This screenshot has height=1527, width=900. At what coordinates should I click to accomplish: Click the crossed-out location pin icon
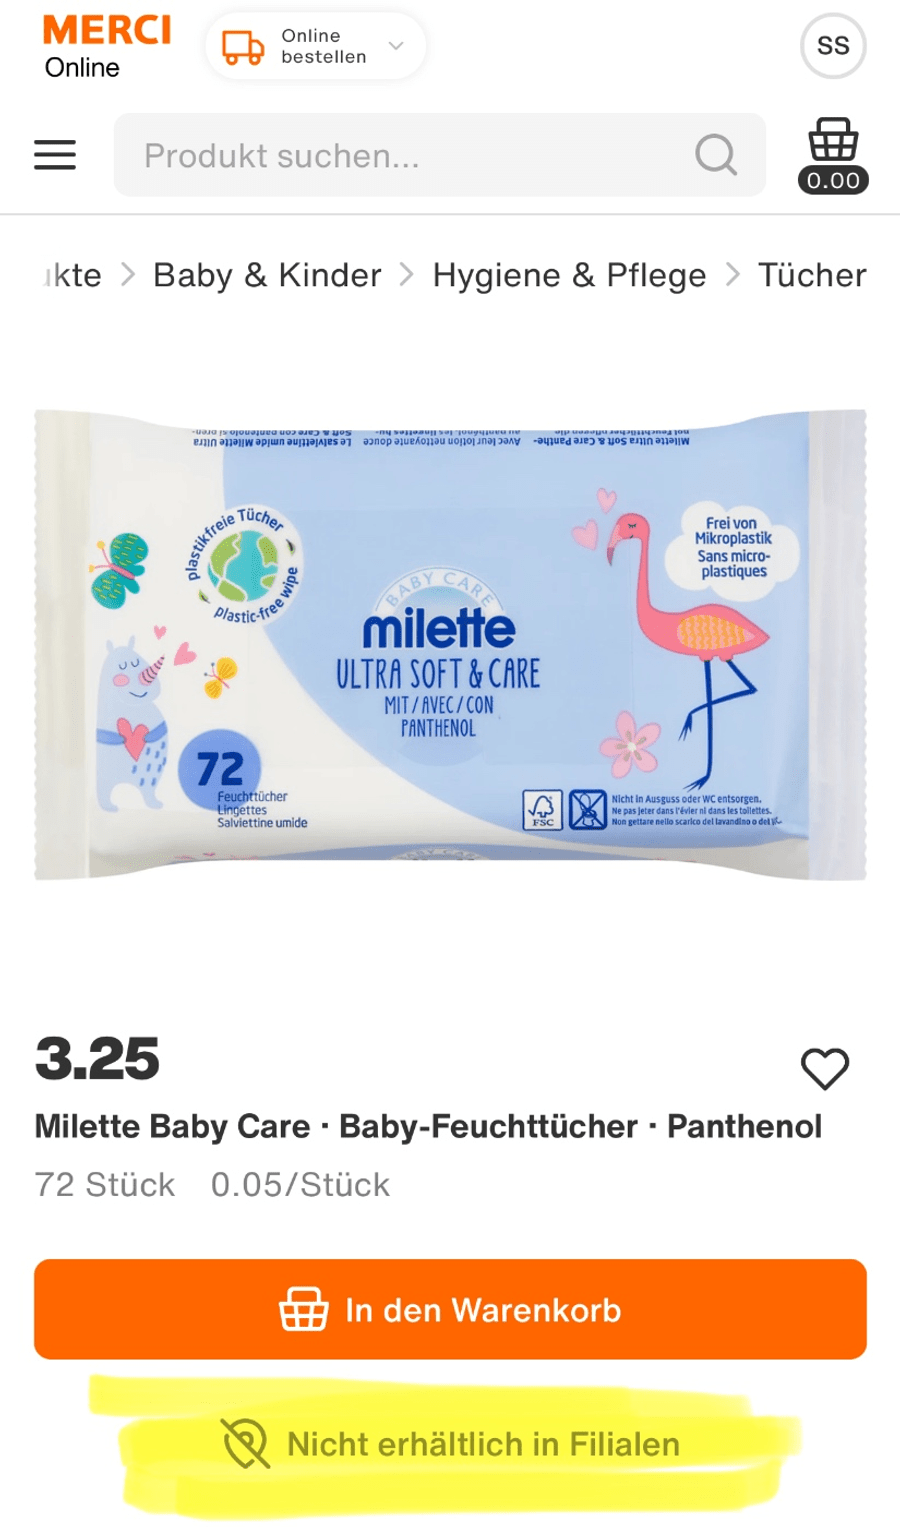click(x=246, y=1444)
